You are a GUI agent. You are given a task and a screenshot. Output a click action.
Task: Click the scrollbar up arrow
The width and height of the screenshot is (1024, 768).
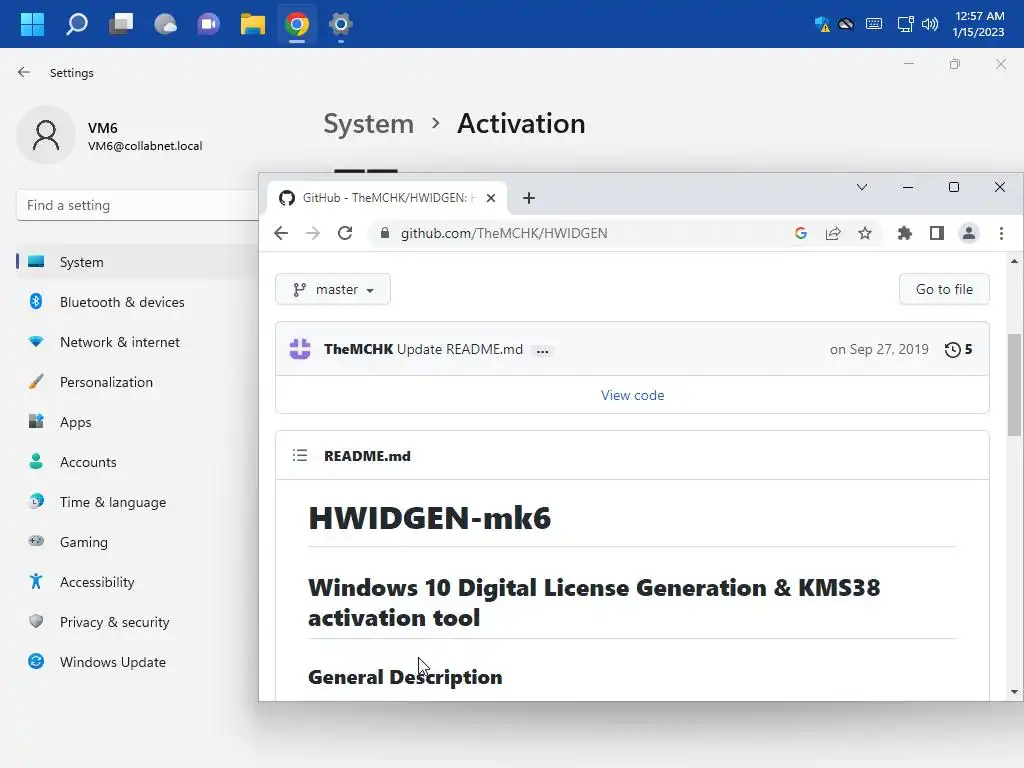pos(1014,261)
